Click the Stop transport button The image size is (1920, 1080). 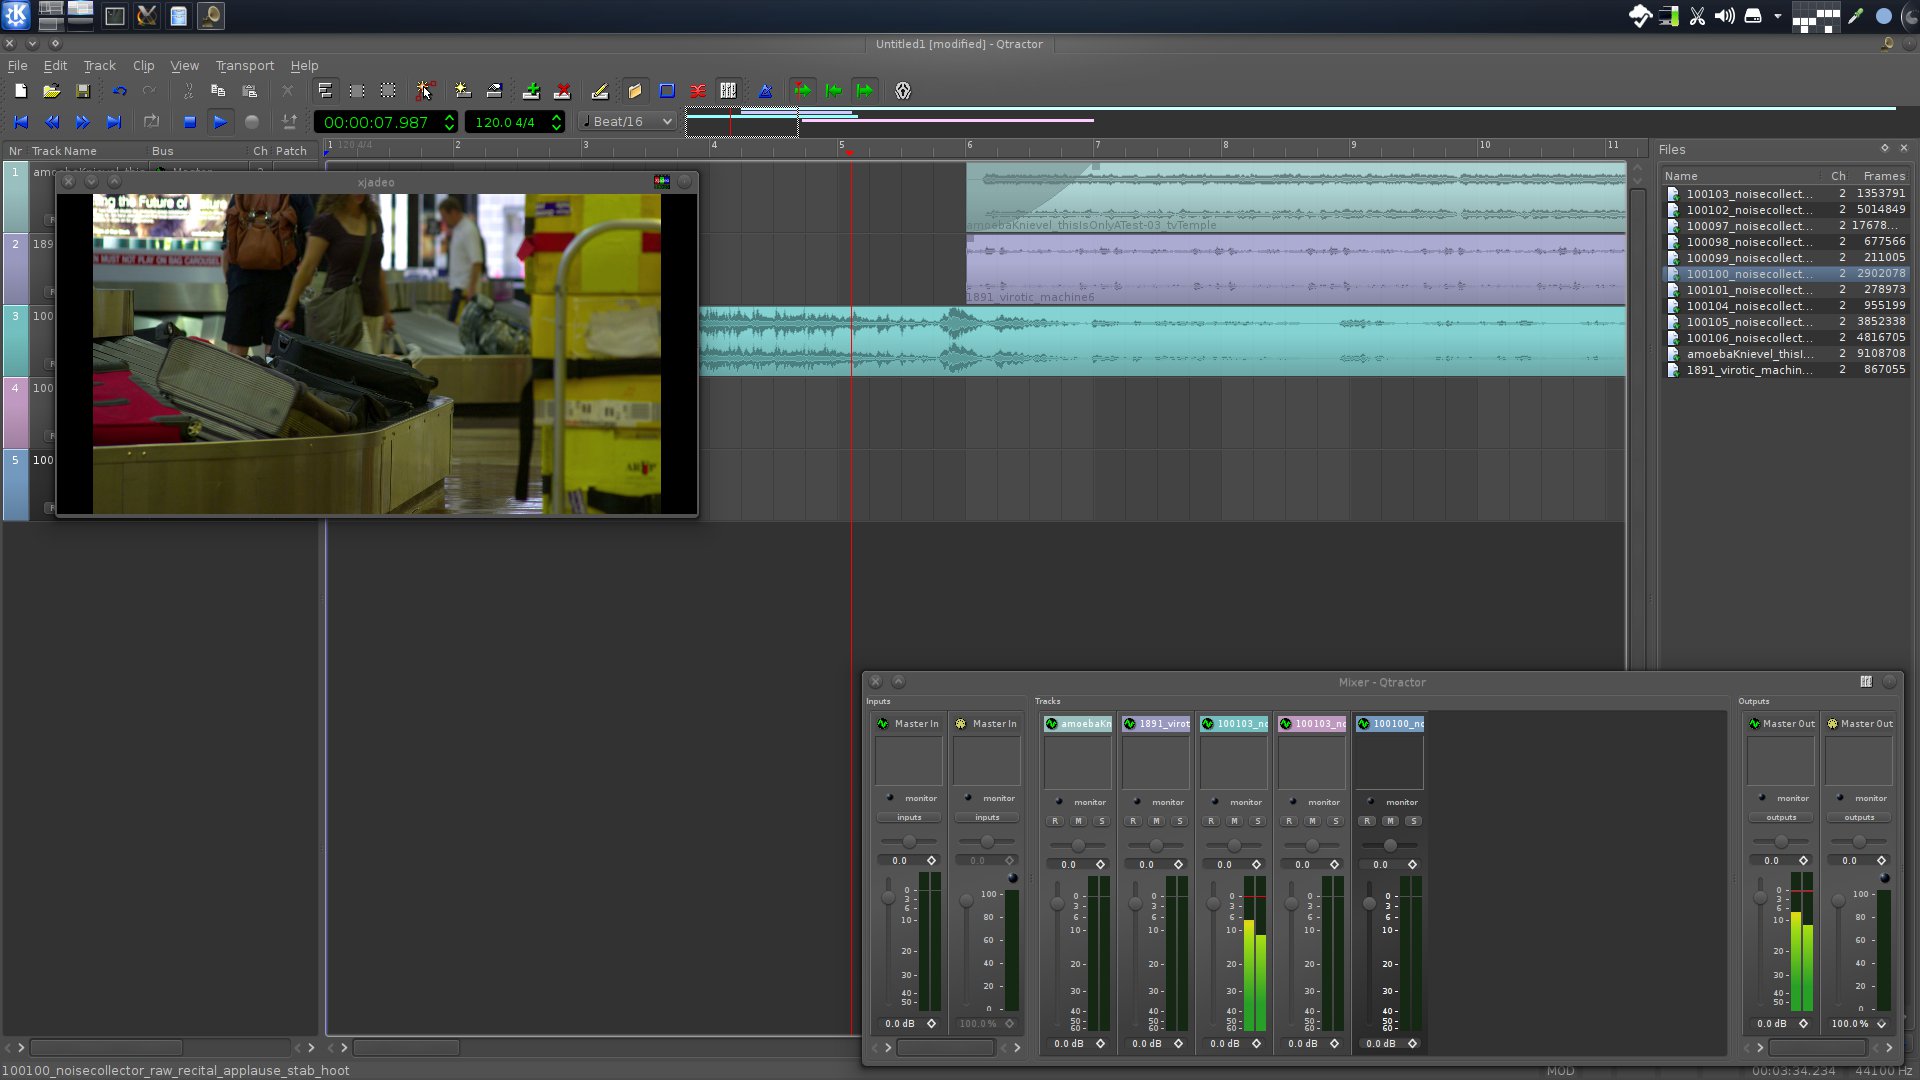pyautogui.click(x=189, y=122)
